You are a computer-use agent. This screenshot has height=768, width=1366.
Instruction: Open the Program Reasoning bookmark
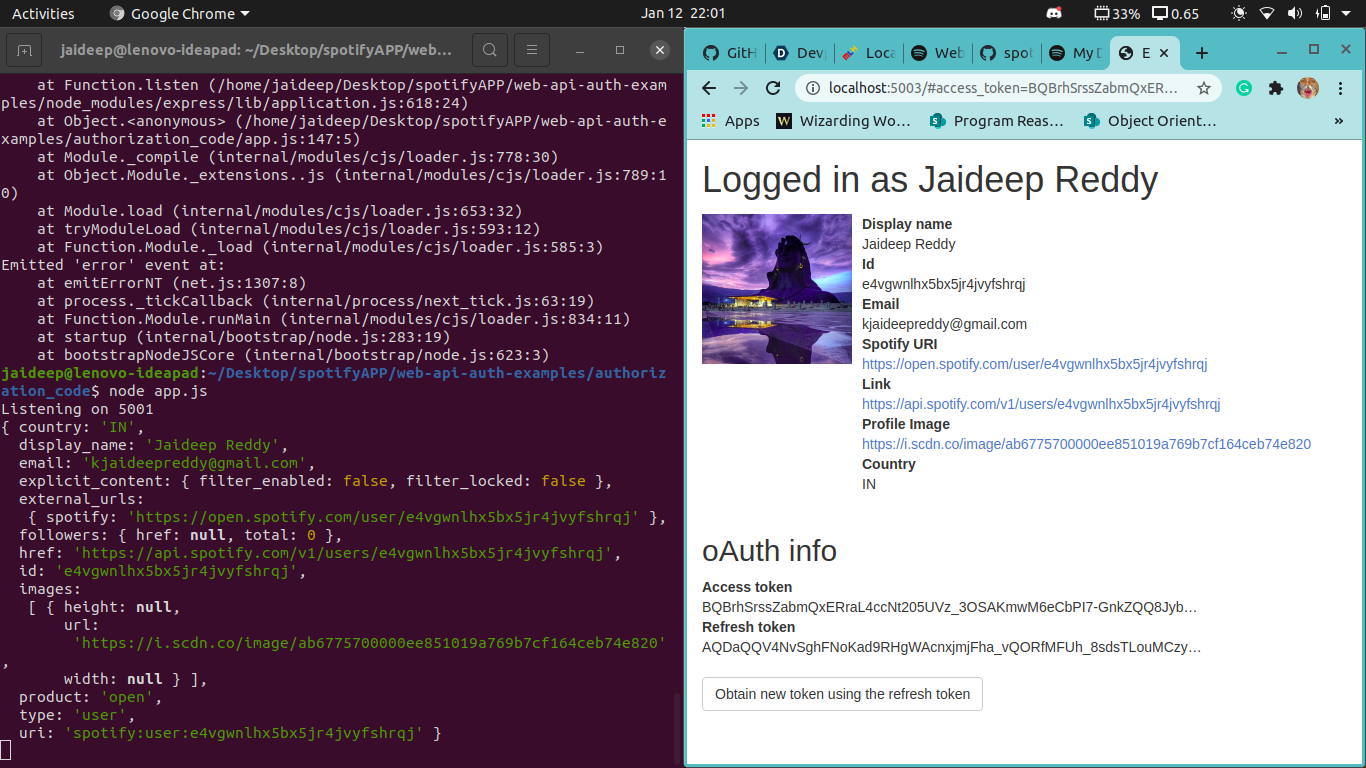tap(997, 121)
